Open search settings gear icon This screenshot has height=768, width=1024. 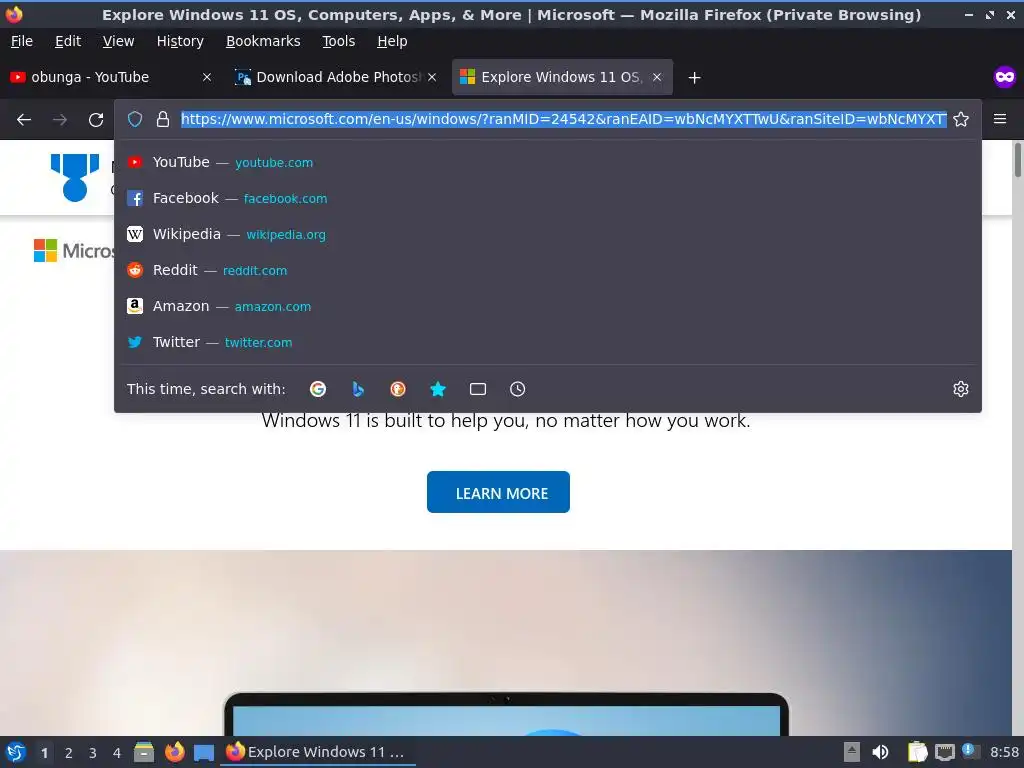pyautogui.click(x=961, y=389)
